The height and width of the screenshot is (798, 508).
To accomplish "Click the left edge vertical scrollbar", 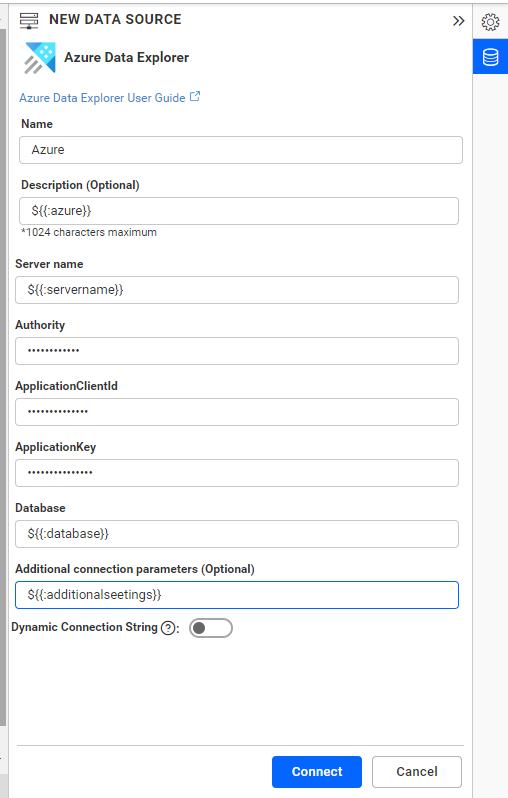I will click(3, 377).
